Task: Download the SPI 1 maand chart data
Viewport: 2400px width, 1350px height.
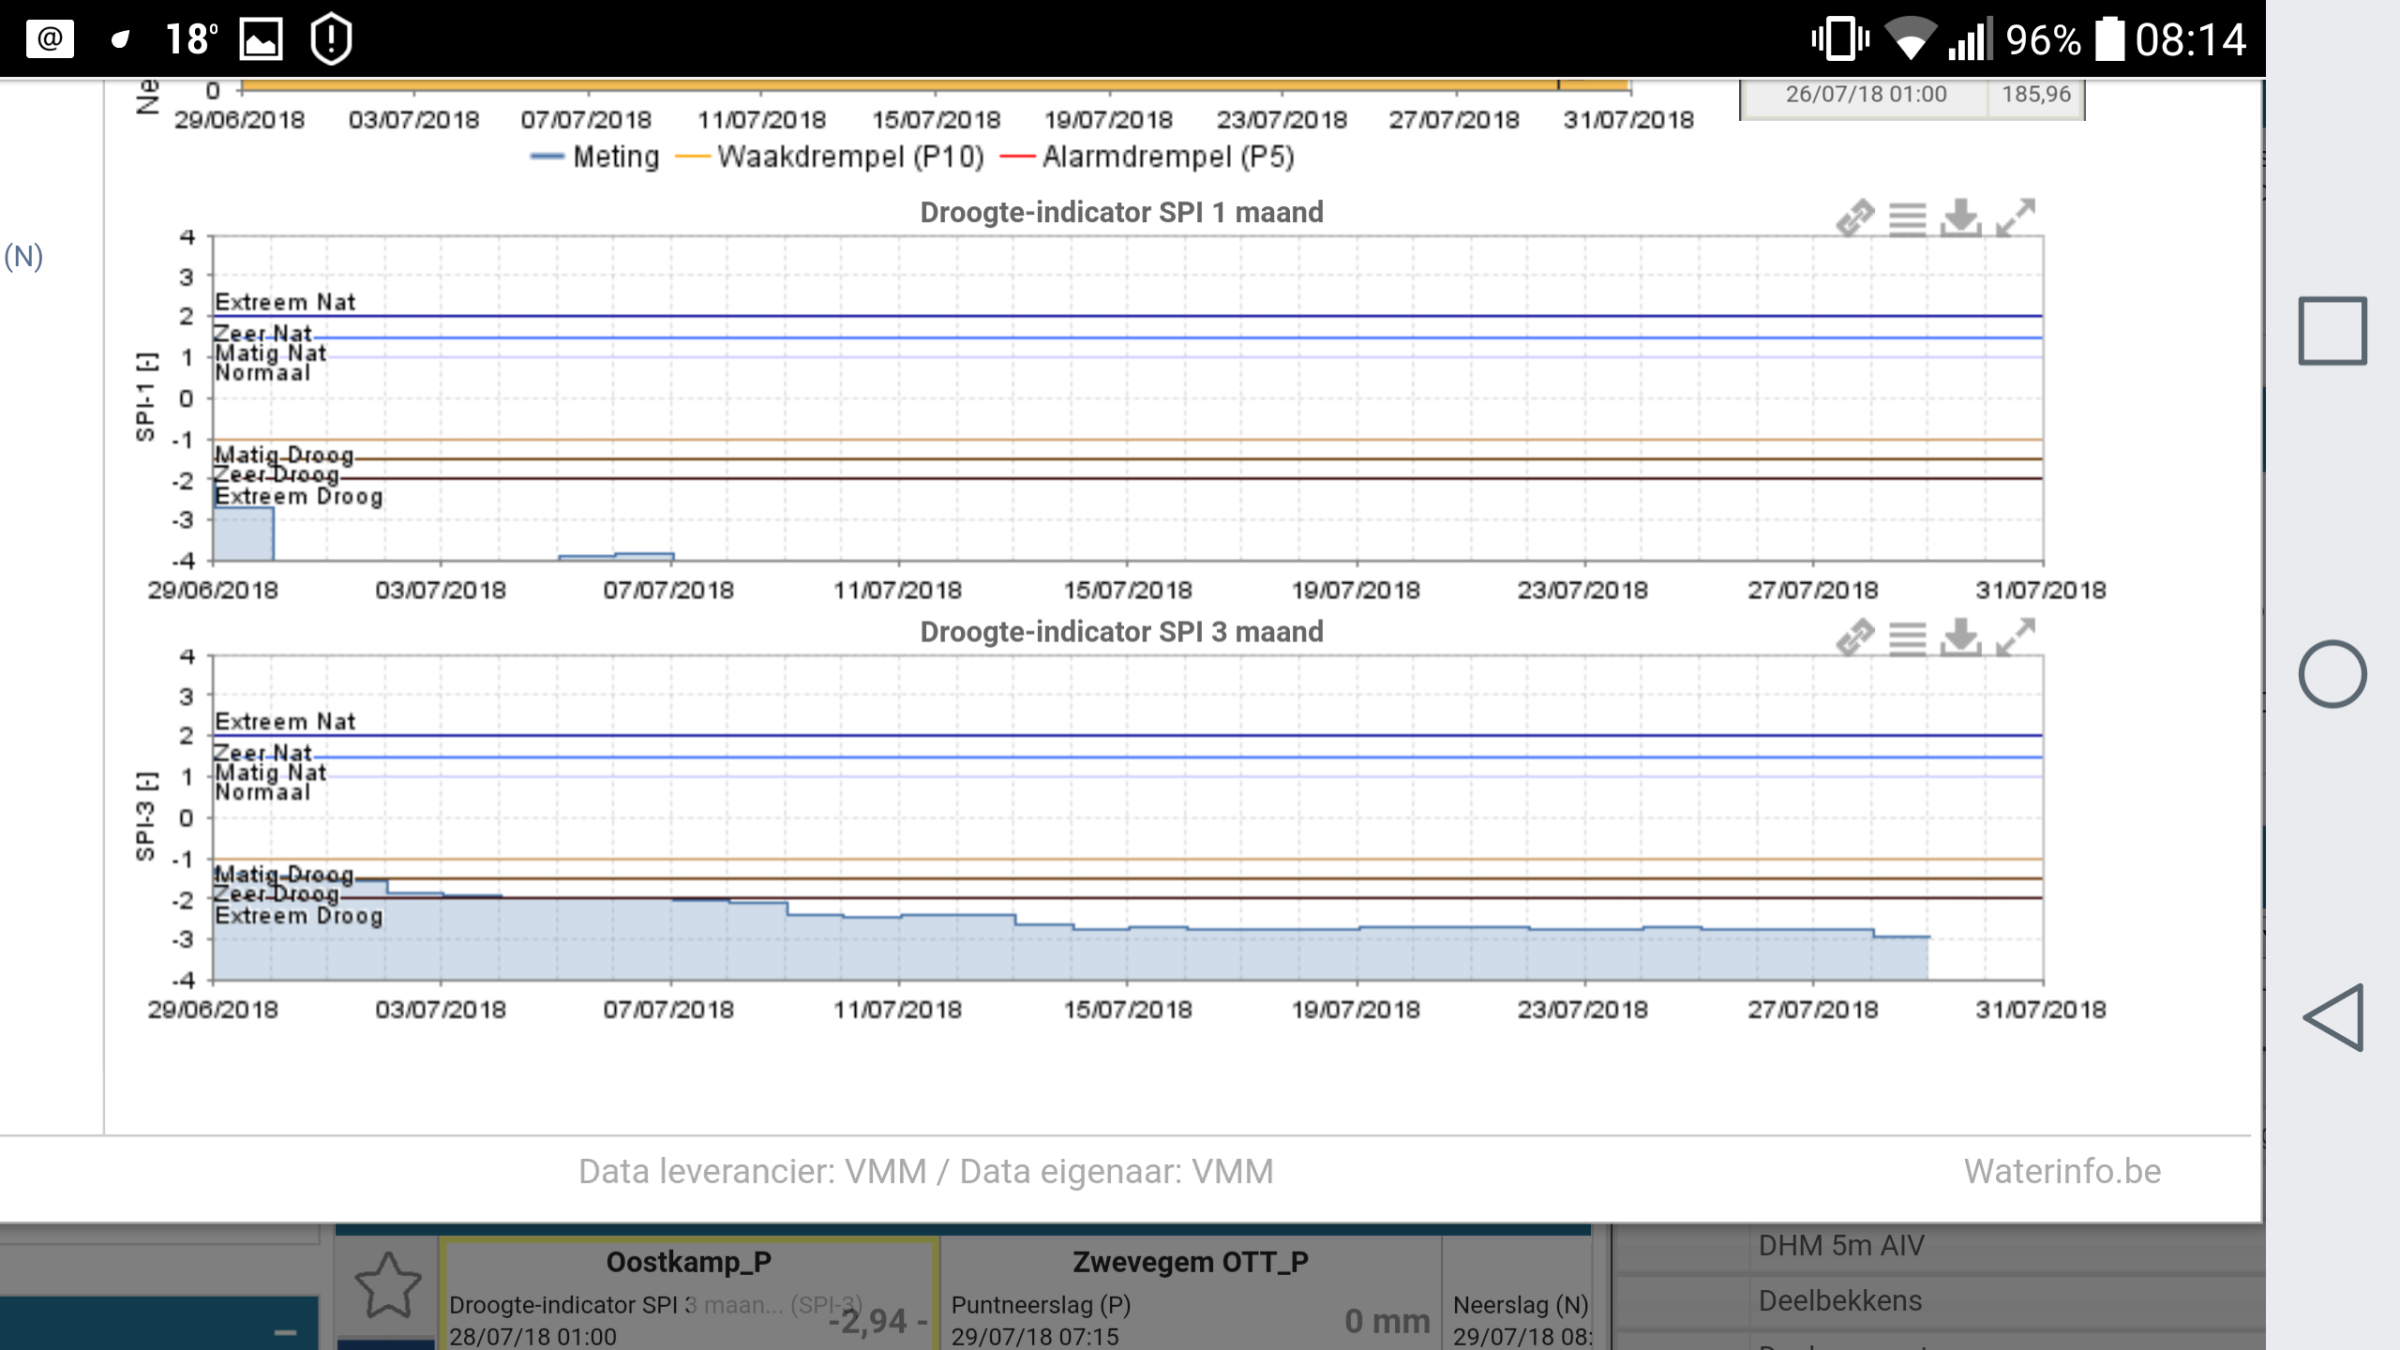Action: [x=1960, y=217]
